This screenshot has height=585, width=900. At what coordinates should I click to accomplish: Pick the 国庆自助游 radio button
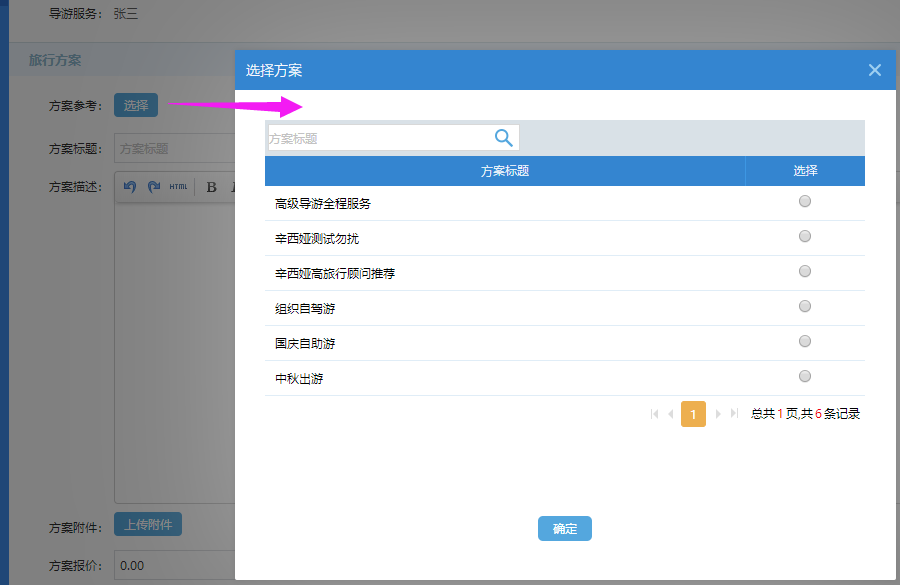coord(805,342)
